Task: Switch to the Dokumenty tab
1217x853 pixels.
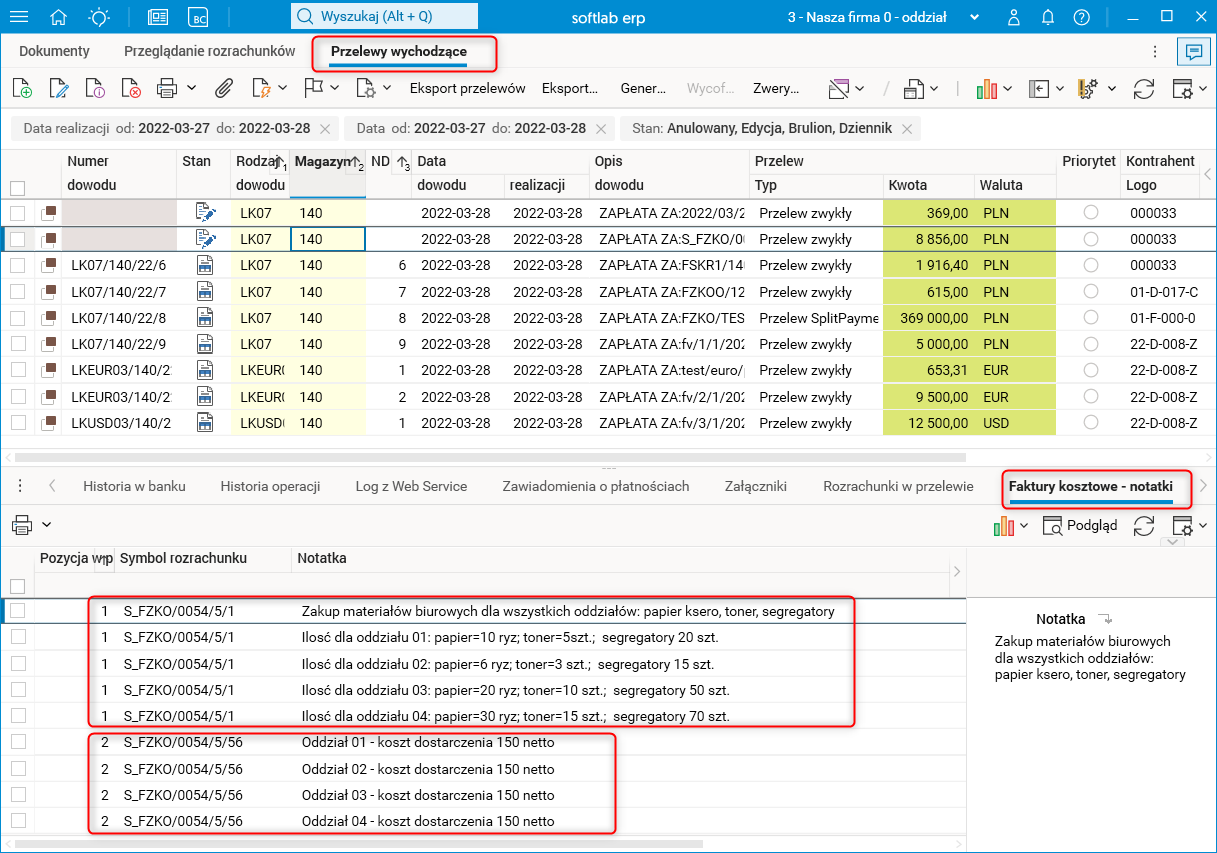Action: [x=54, y=51]
